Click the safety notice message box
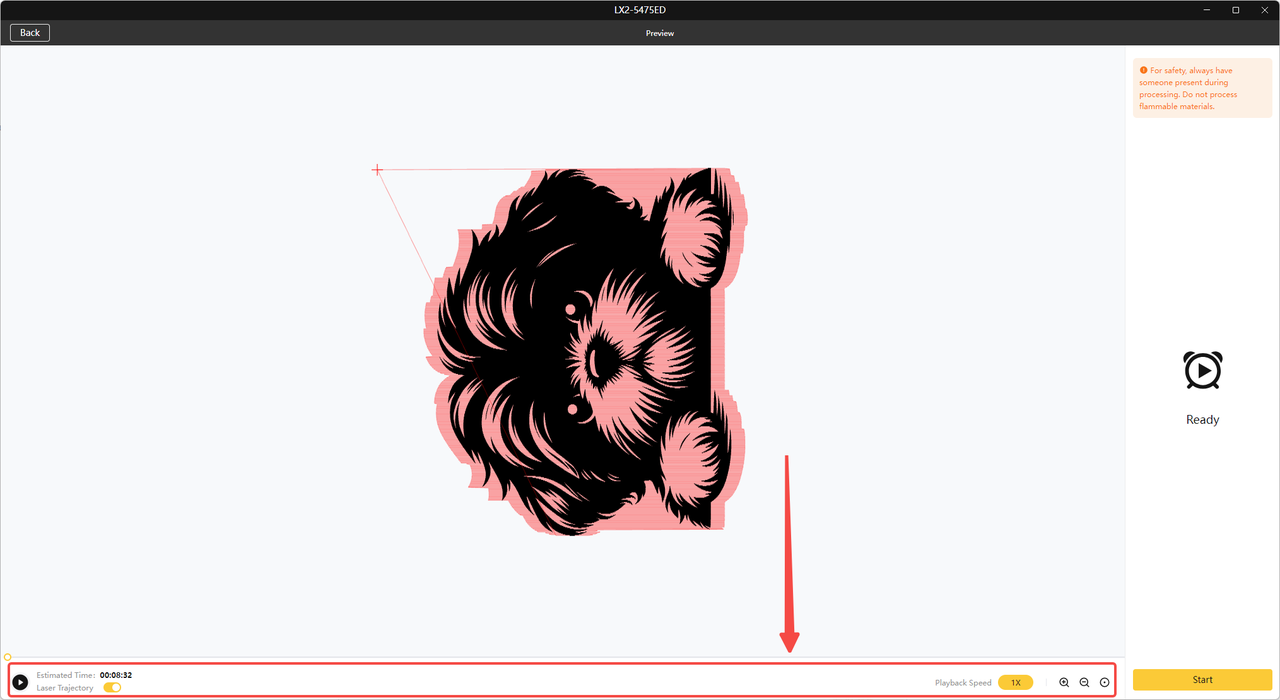The height and width of the screenshot is (700, 1280). [x=1202, y=89]
